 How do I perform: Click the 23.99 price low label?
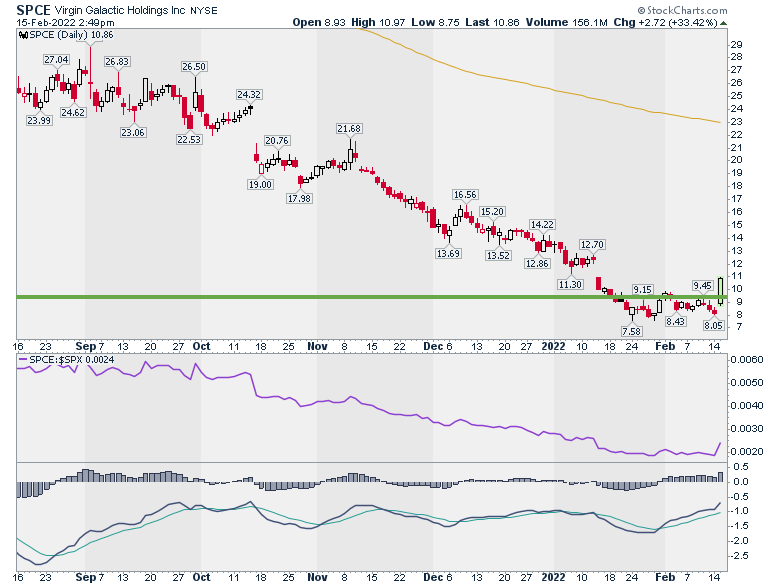(39, 120)
